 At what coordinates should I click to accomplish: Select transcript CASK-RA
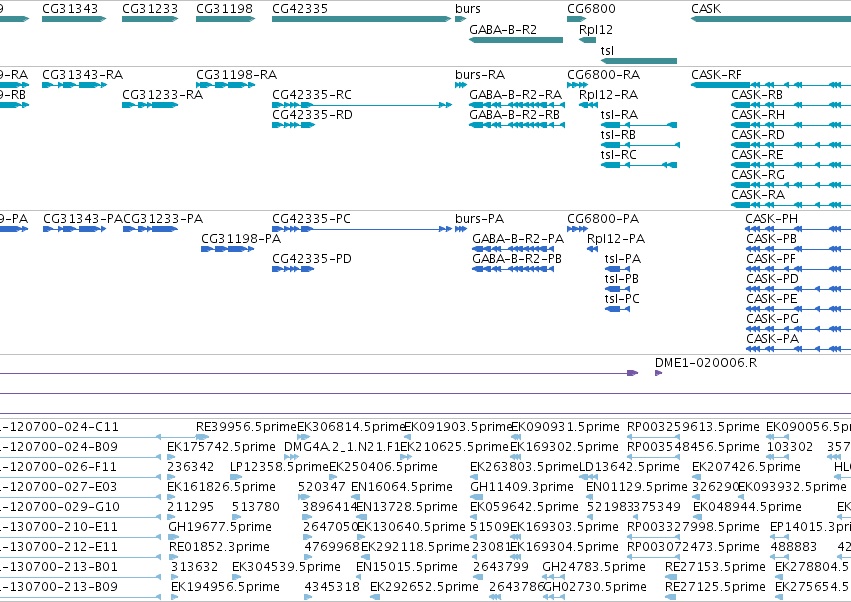pos(791,205)
